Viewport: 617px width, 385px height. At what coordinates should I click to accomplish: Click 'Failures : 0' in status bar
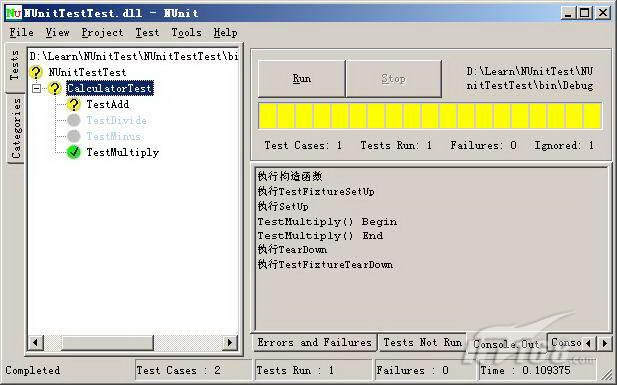(x=412, y=370)
